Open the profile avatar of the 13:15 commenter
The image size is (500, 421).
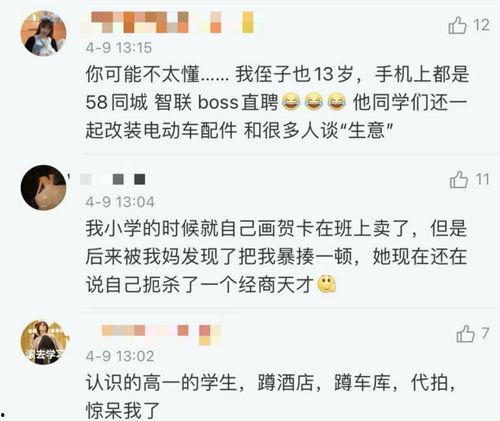[x=43, y=33]
